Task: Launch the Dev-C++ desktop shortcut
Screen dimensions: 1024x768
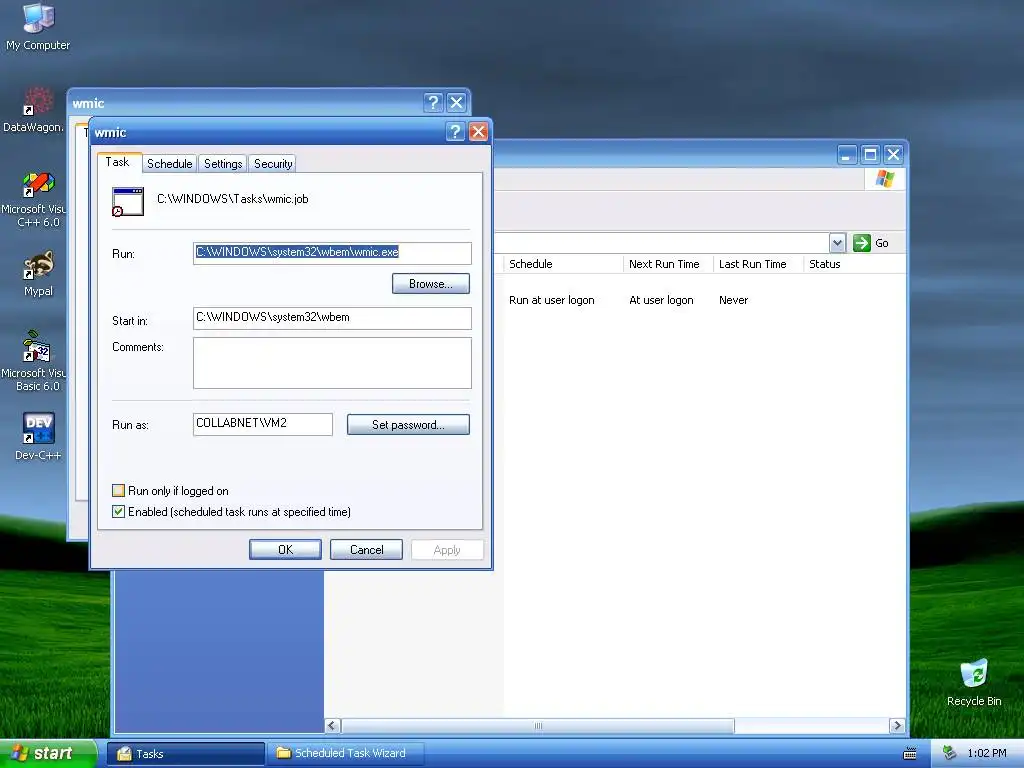Action: click(38, 436)
